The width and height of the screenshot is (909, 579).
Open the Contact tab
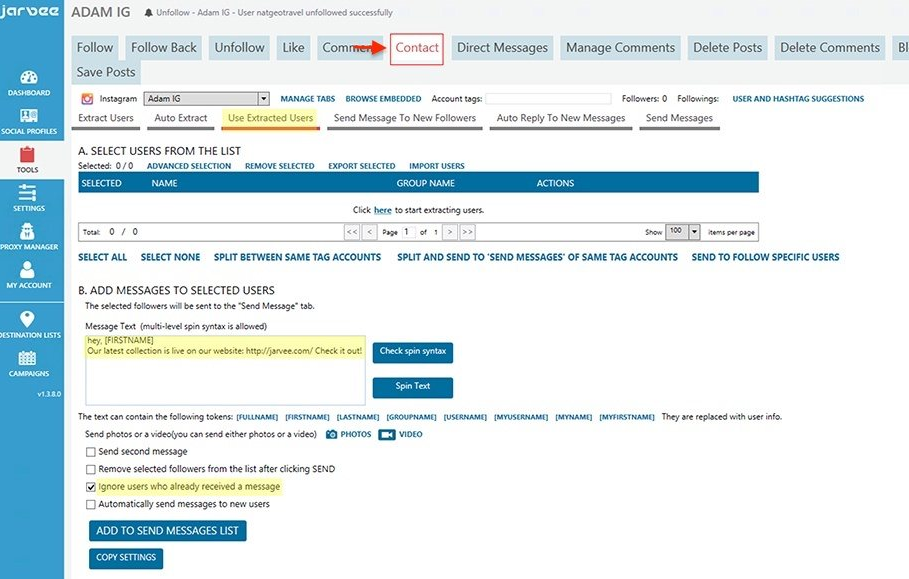coord(417,48)
